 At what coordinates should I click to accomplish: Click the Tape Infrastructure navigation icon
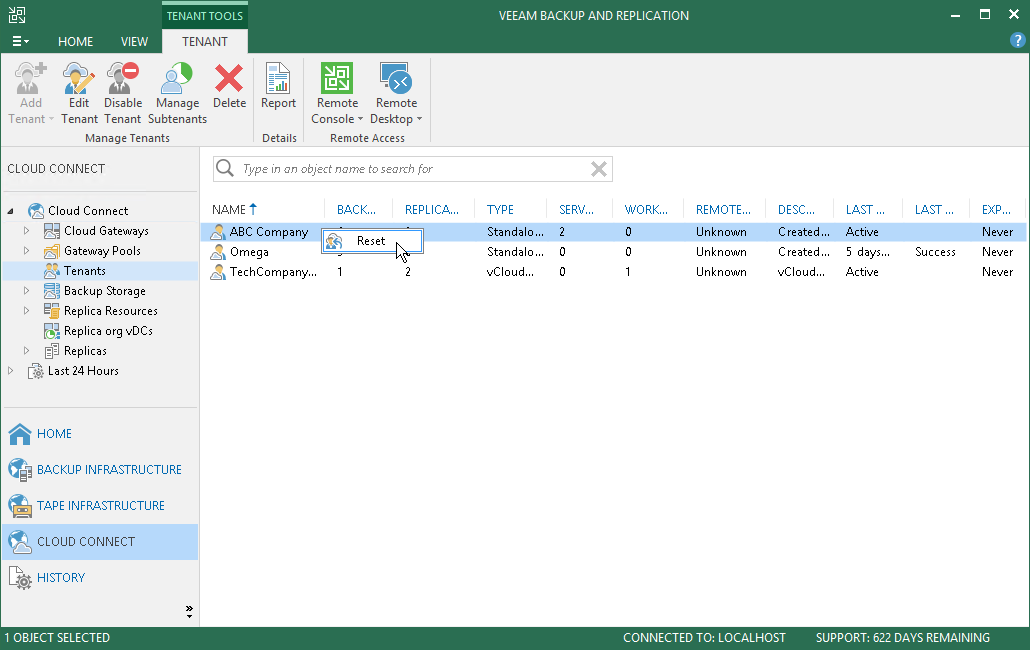click(20, 506)
